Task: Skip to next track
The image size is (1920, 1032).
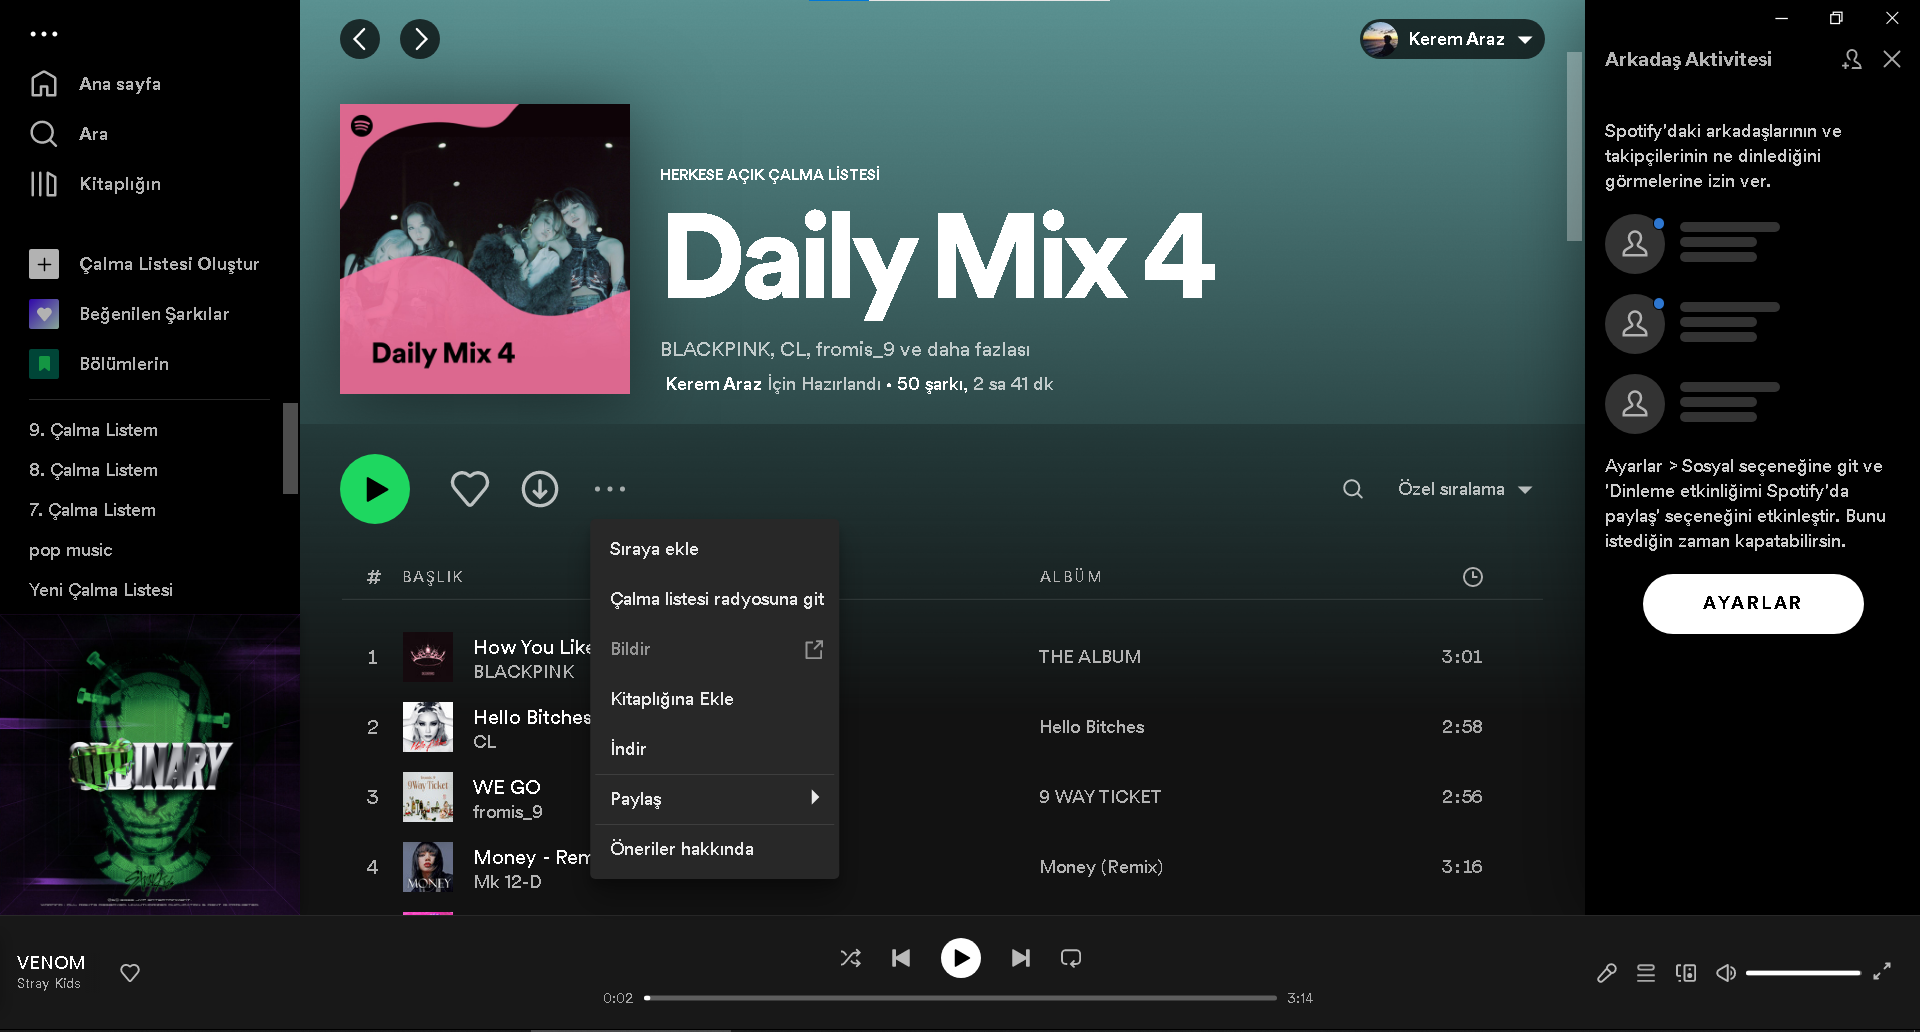Action: [x=1021, y=958]
